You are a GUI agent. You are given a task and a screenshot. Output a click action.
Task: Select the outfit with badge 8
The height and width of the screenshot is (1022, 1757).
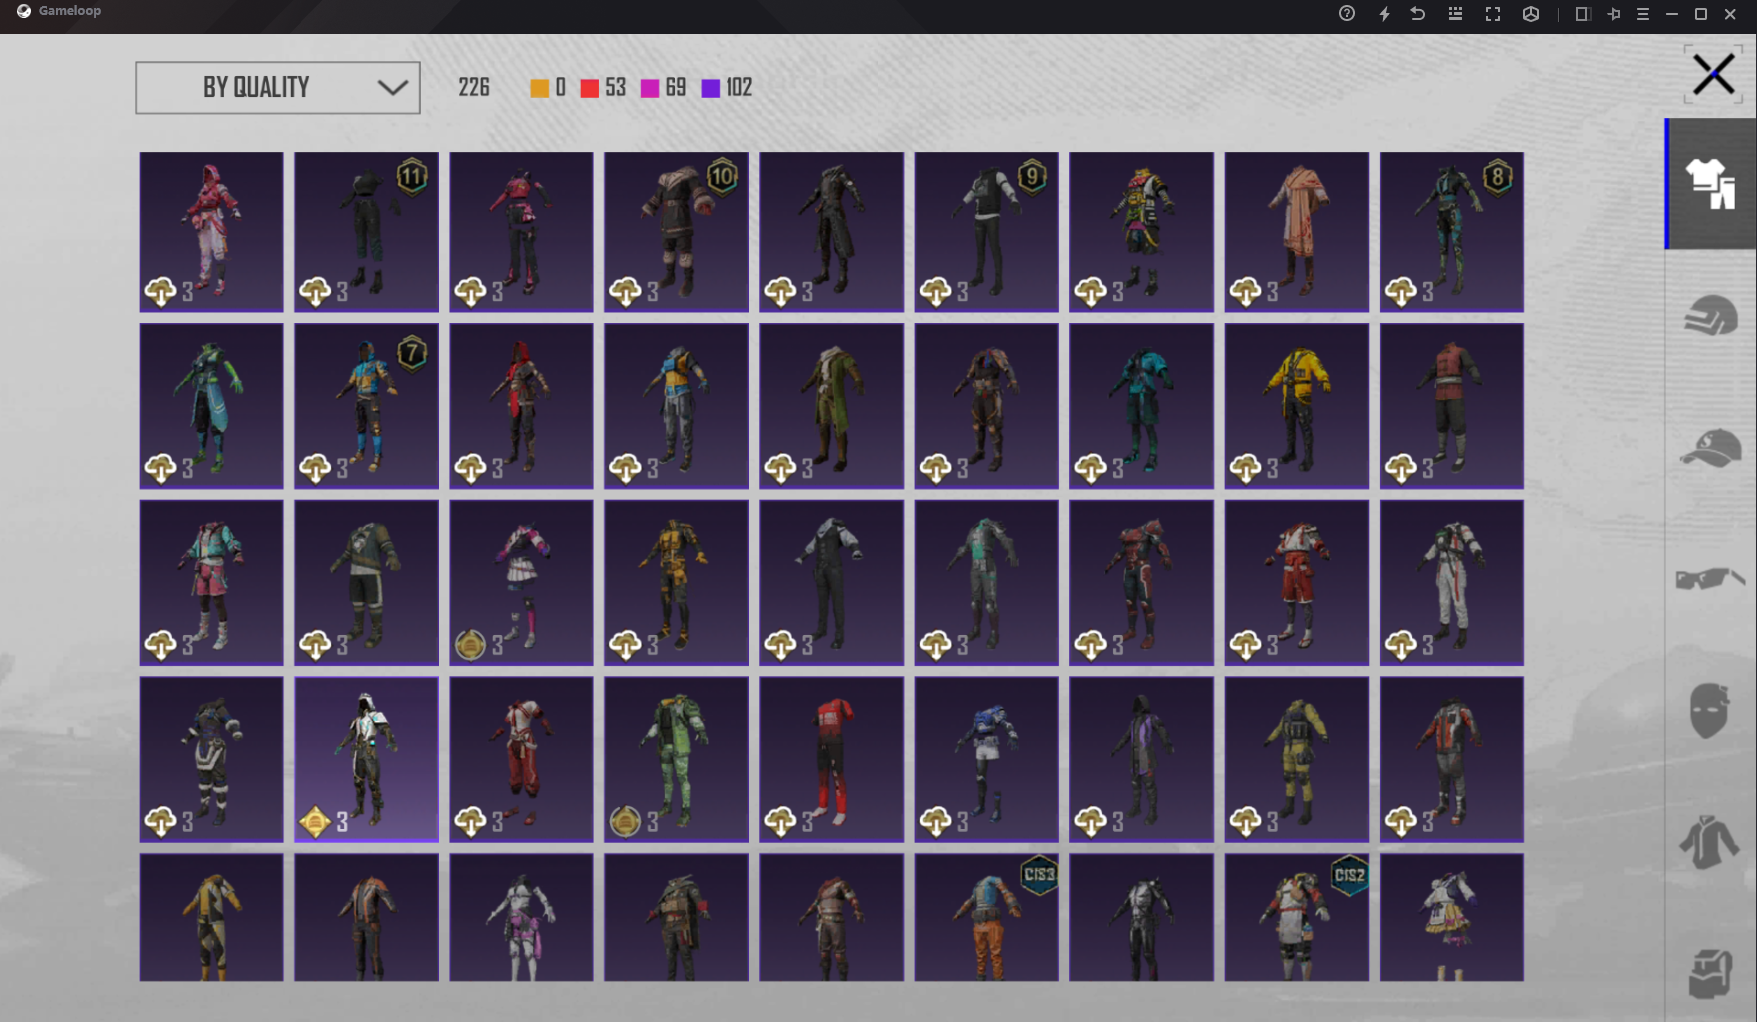(x=1452, y=232)
